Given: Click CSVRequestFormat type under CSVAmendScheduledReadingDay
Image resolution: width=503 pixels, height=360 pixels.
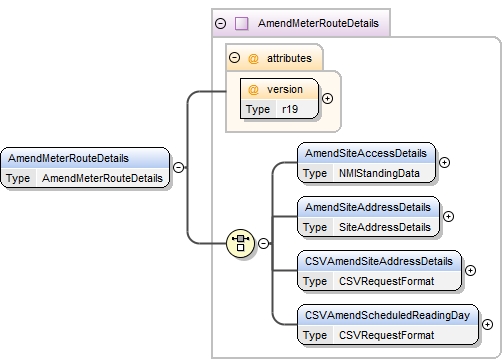Looking at the screenshot, I should pos(386,335).
